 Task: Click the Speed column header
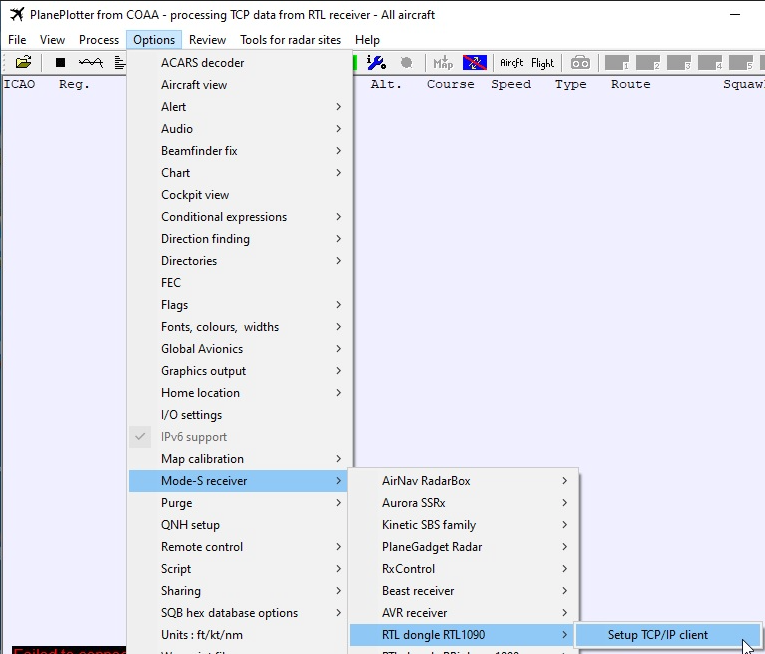[511, 84]
